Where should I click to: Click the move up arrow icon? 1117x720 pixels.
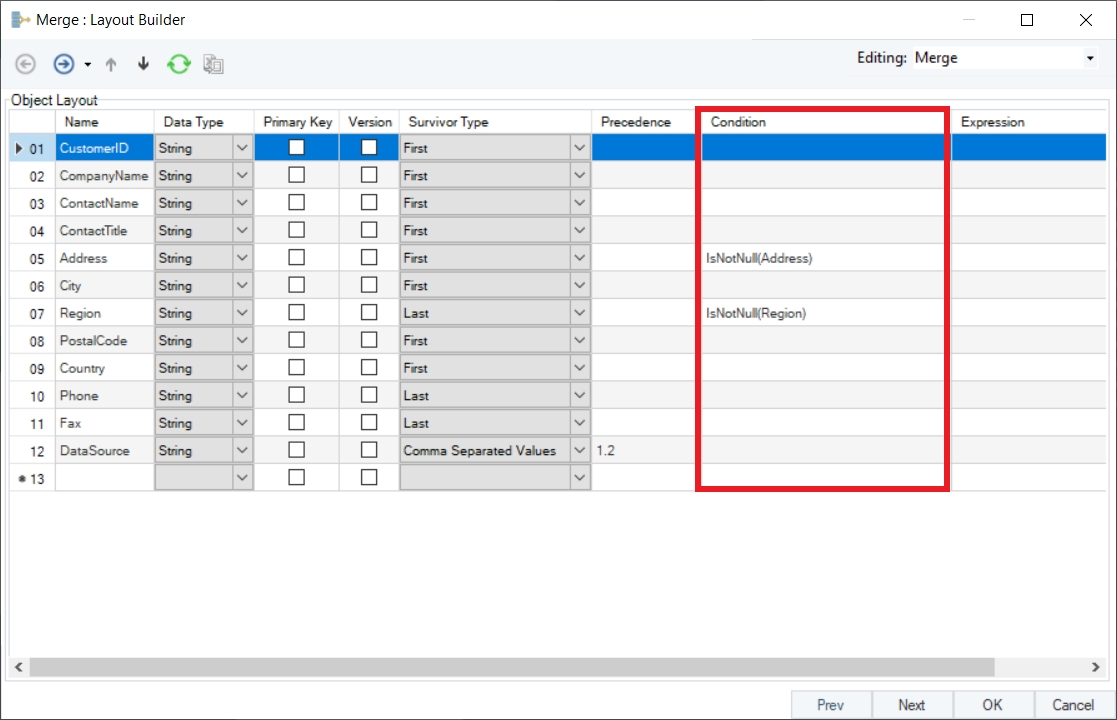tap(111, 64)
